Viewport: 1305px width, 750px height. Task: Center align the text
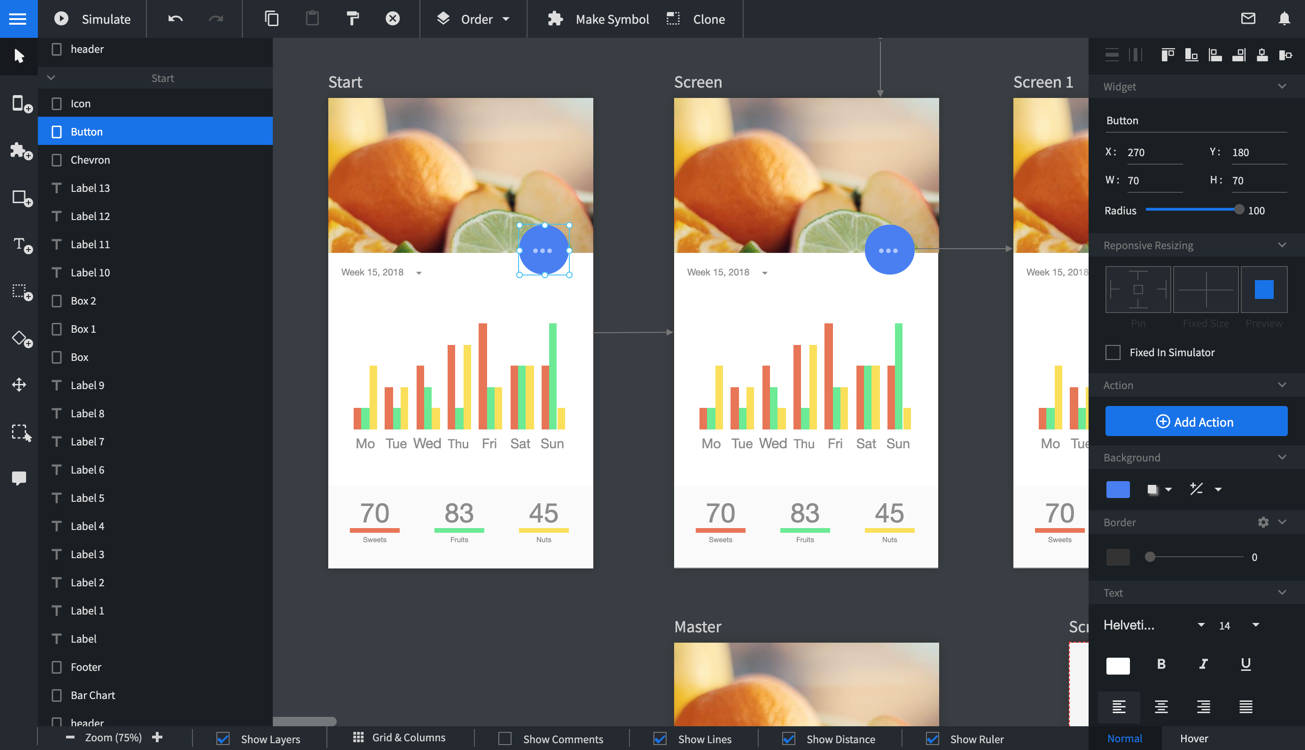pyautogui.click(x=1161, y=707)
